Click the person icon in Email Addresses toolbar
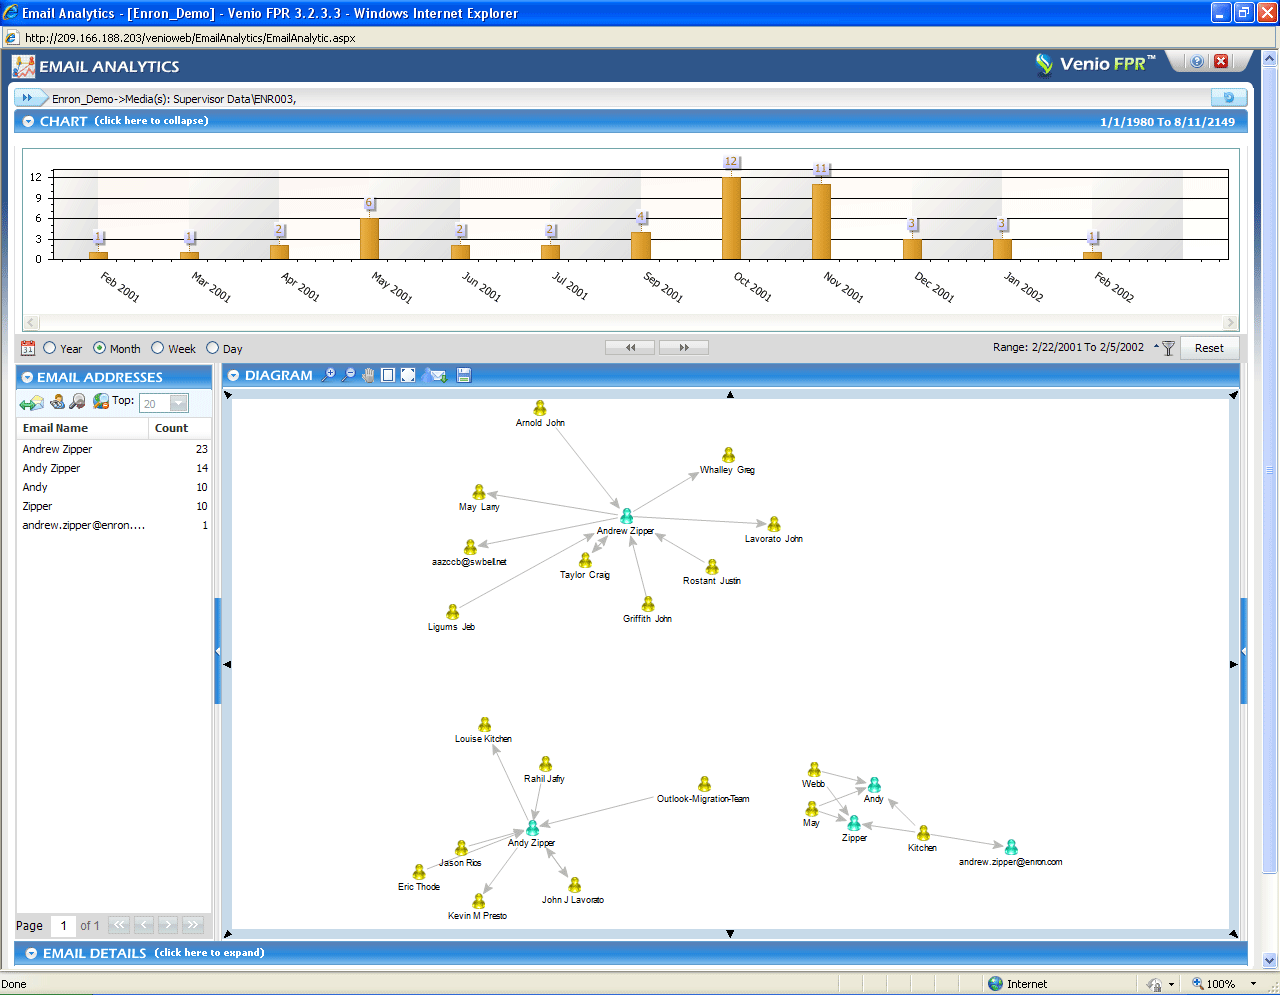Screen dimensions: 1280x995 coord(57,402)
